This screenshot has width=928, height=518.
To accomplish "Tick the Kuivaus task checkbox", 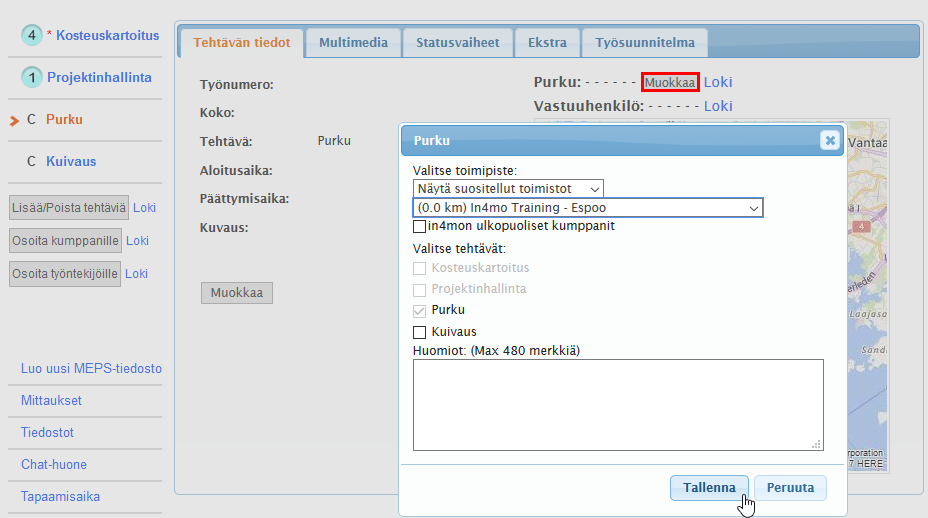I will point(420,331).
